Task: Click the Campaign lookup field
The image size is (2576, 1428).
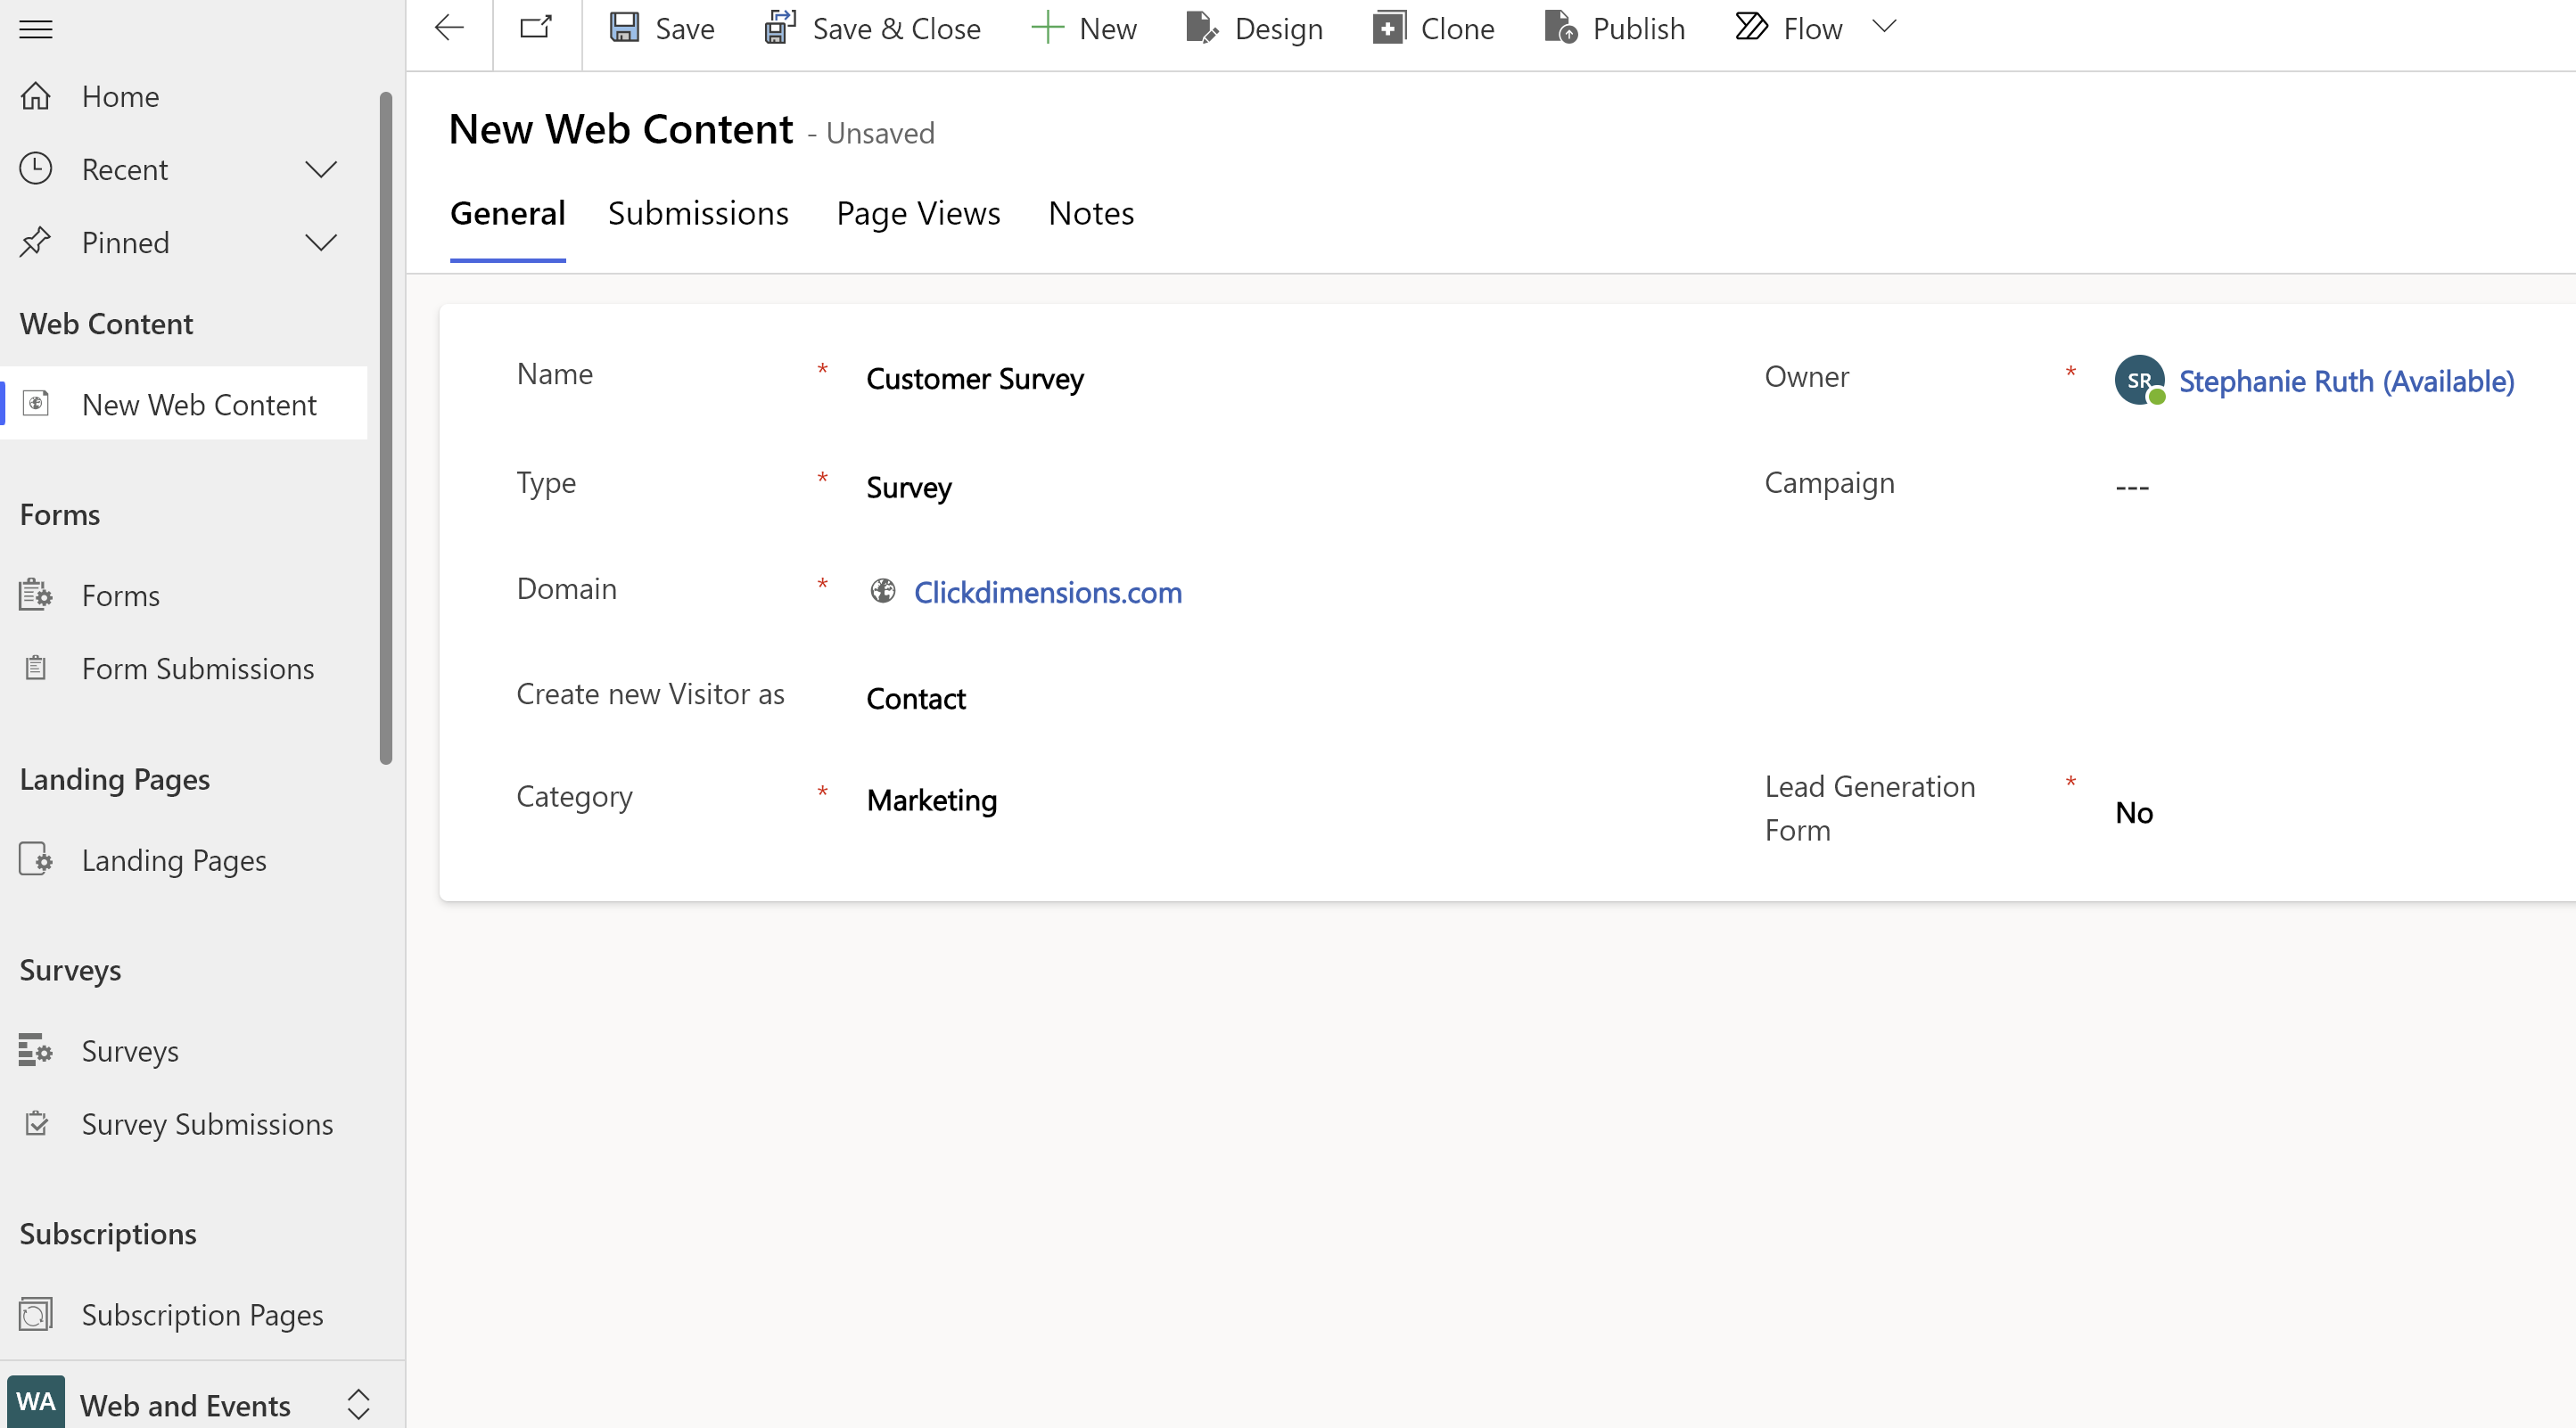Action: (x=2132, y=486)
